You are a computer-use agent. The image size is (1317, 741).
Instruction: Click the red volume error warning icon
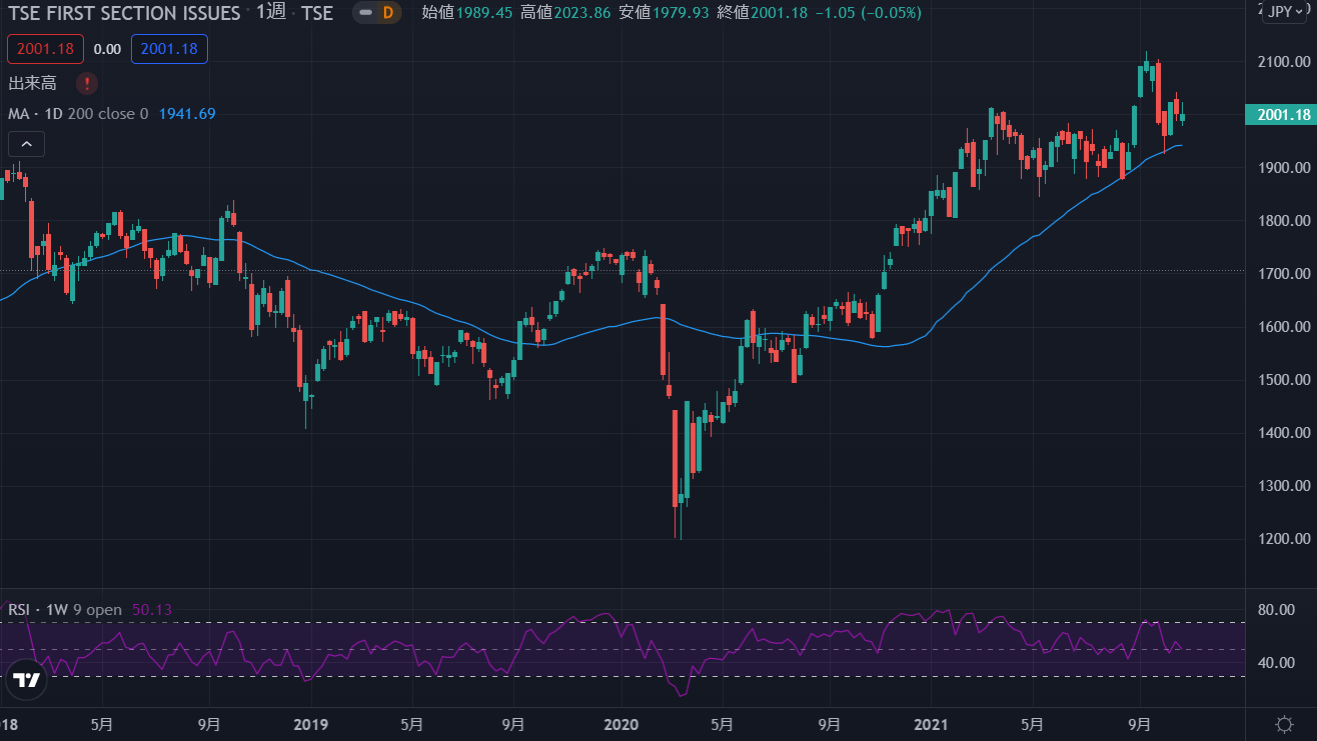point(88,83)
